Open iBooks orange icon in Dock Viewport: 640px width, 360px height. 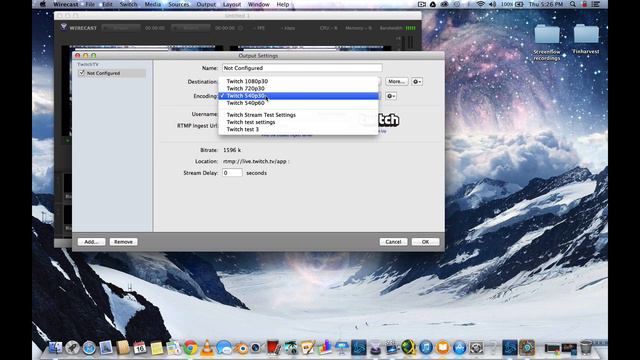(x=442, y=348)
